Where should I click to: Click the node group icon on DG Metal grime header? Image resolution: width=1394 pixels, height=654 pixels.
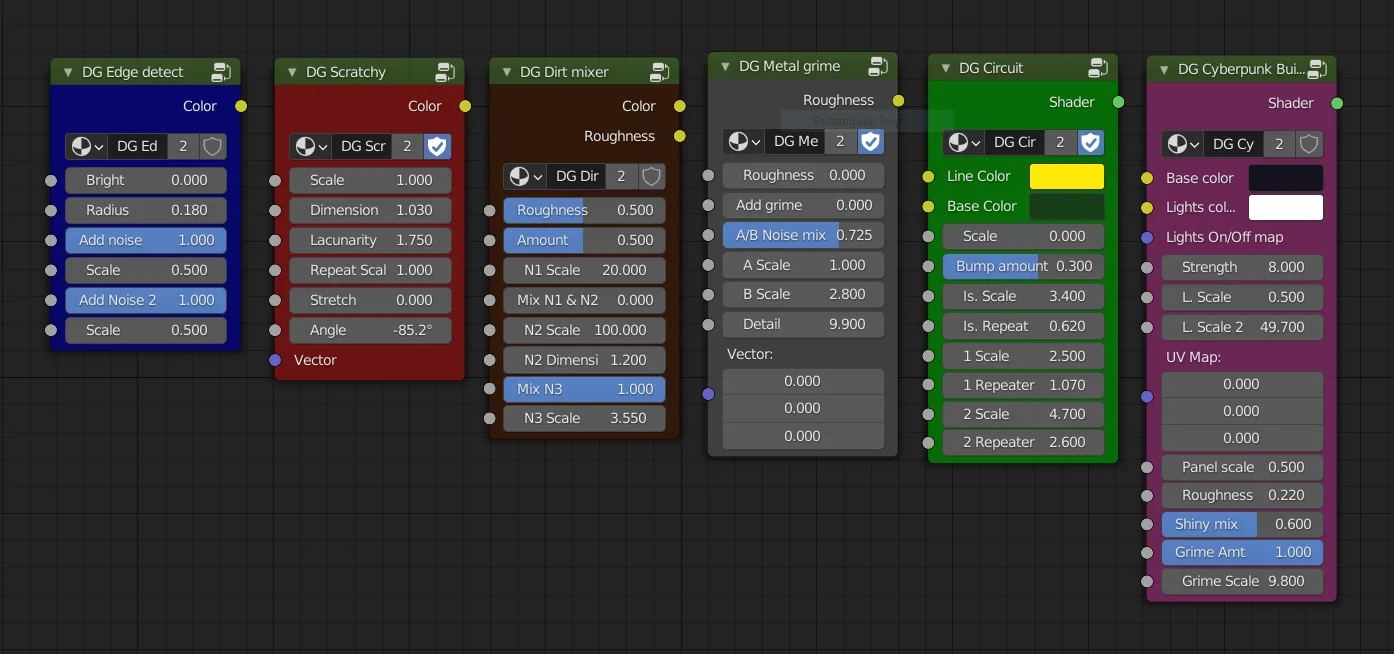[x=879, y=66]
